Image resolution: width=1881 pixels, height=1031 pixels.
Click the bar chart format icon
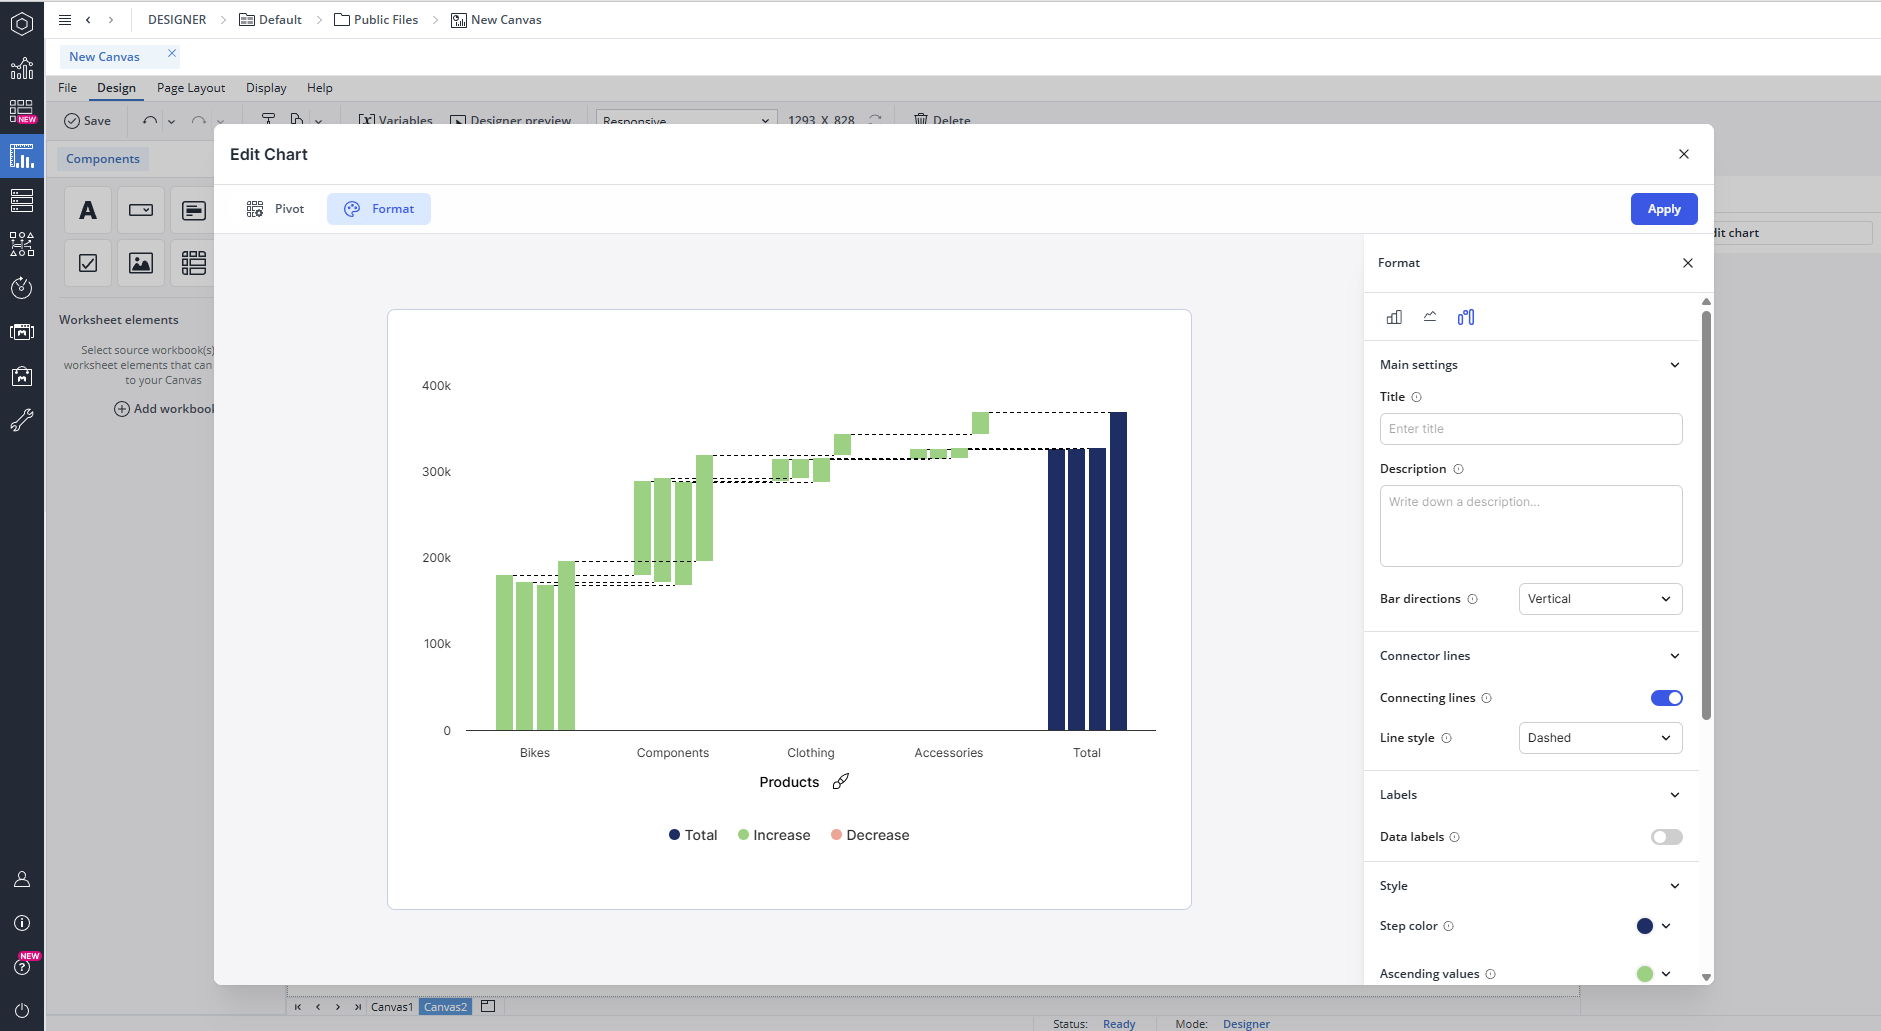pyautogui.click(x=1394, y=317)
